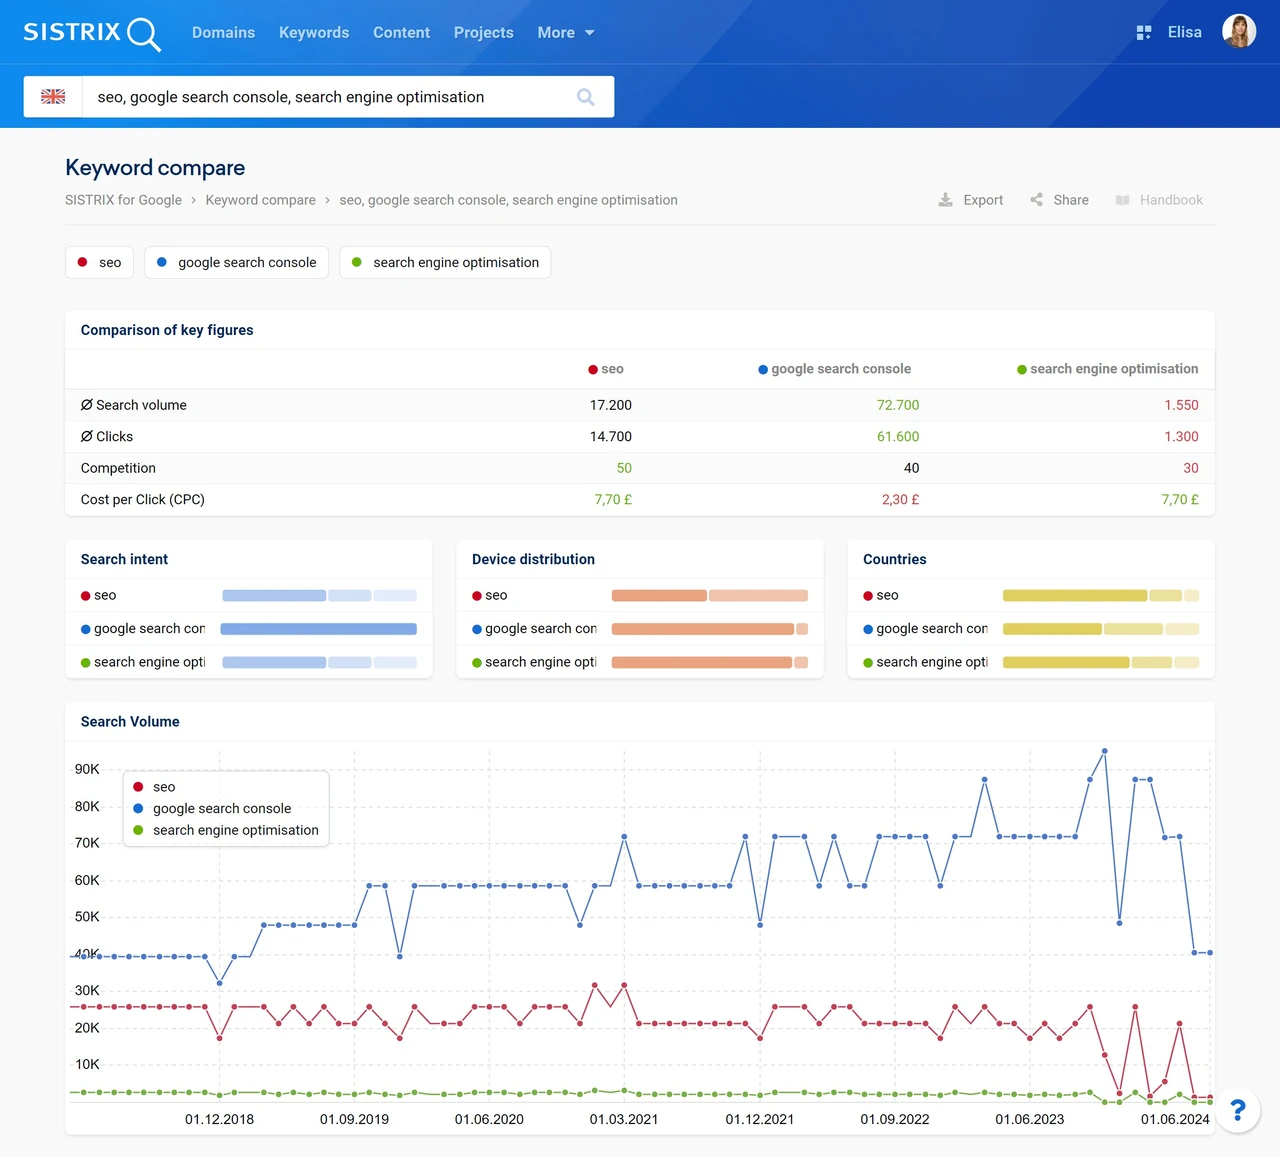
Task: Click the Keyword compare breadcrumb link
Action: click(x=260, y=200)
